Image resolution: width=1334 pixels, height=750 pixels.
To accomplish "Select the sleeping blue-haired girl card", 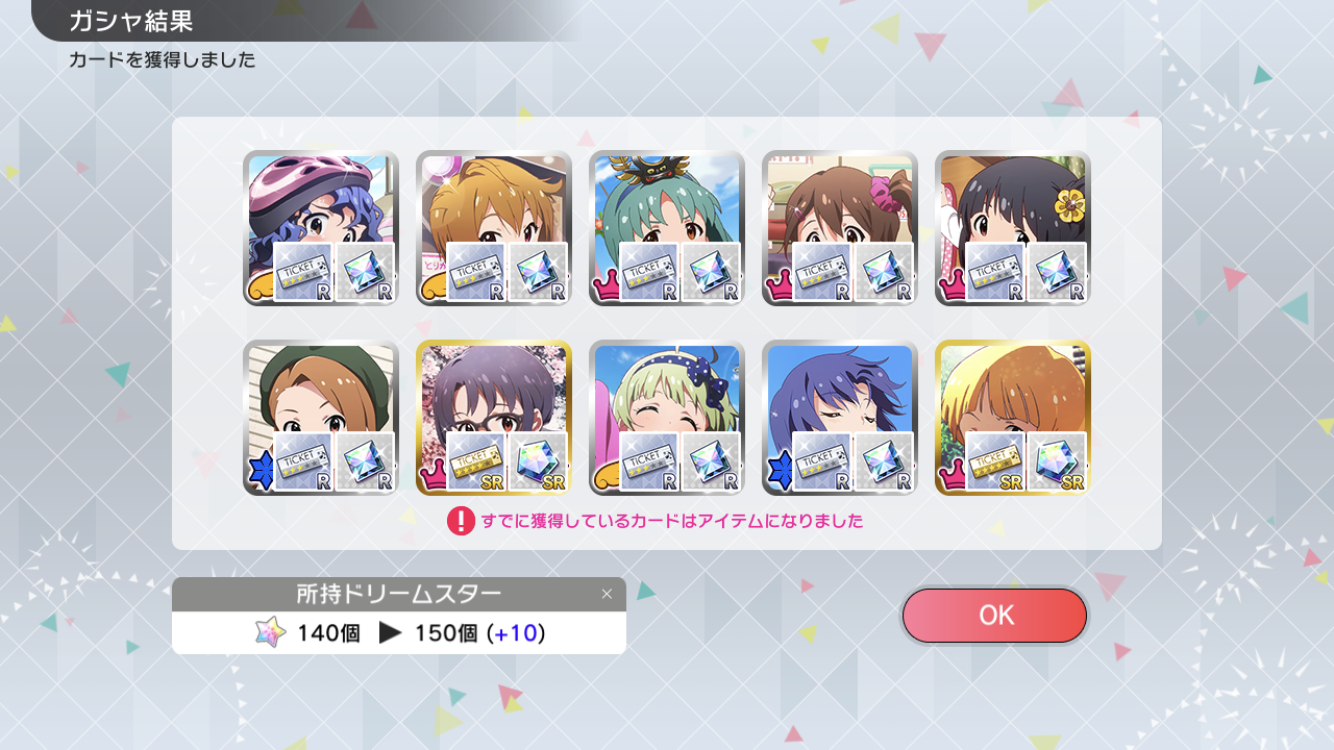I will [x=840, y=418].
